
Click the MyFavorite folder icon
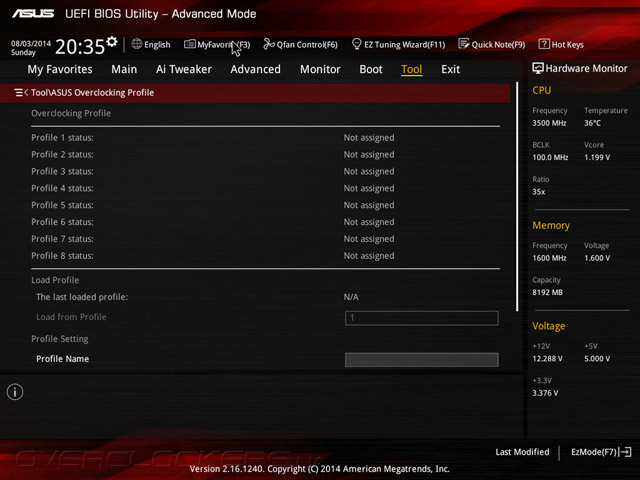(x=189, y=44)
